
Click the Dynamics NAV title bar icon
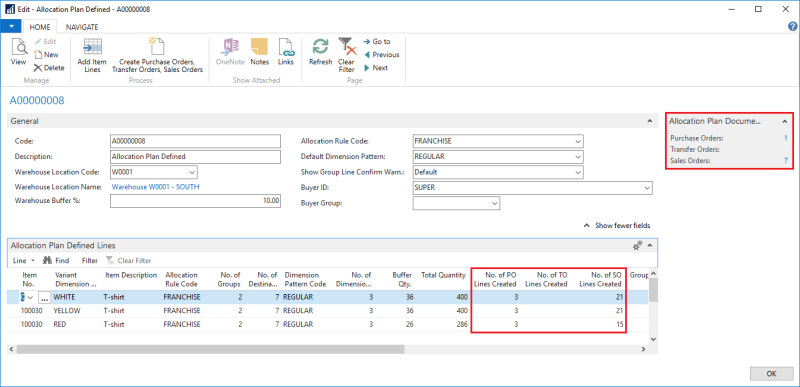click(x=10, y=9)
